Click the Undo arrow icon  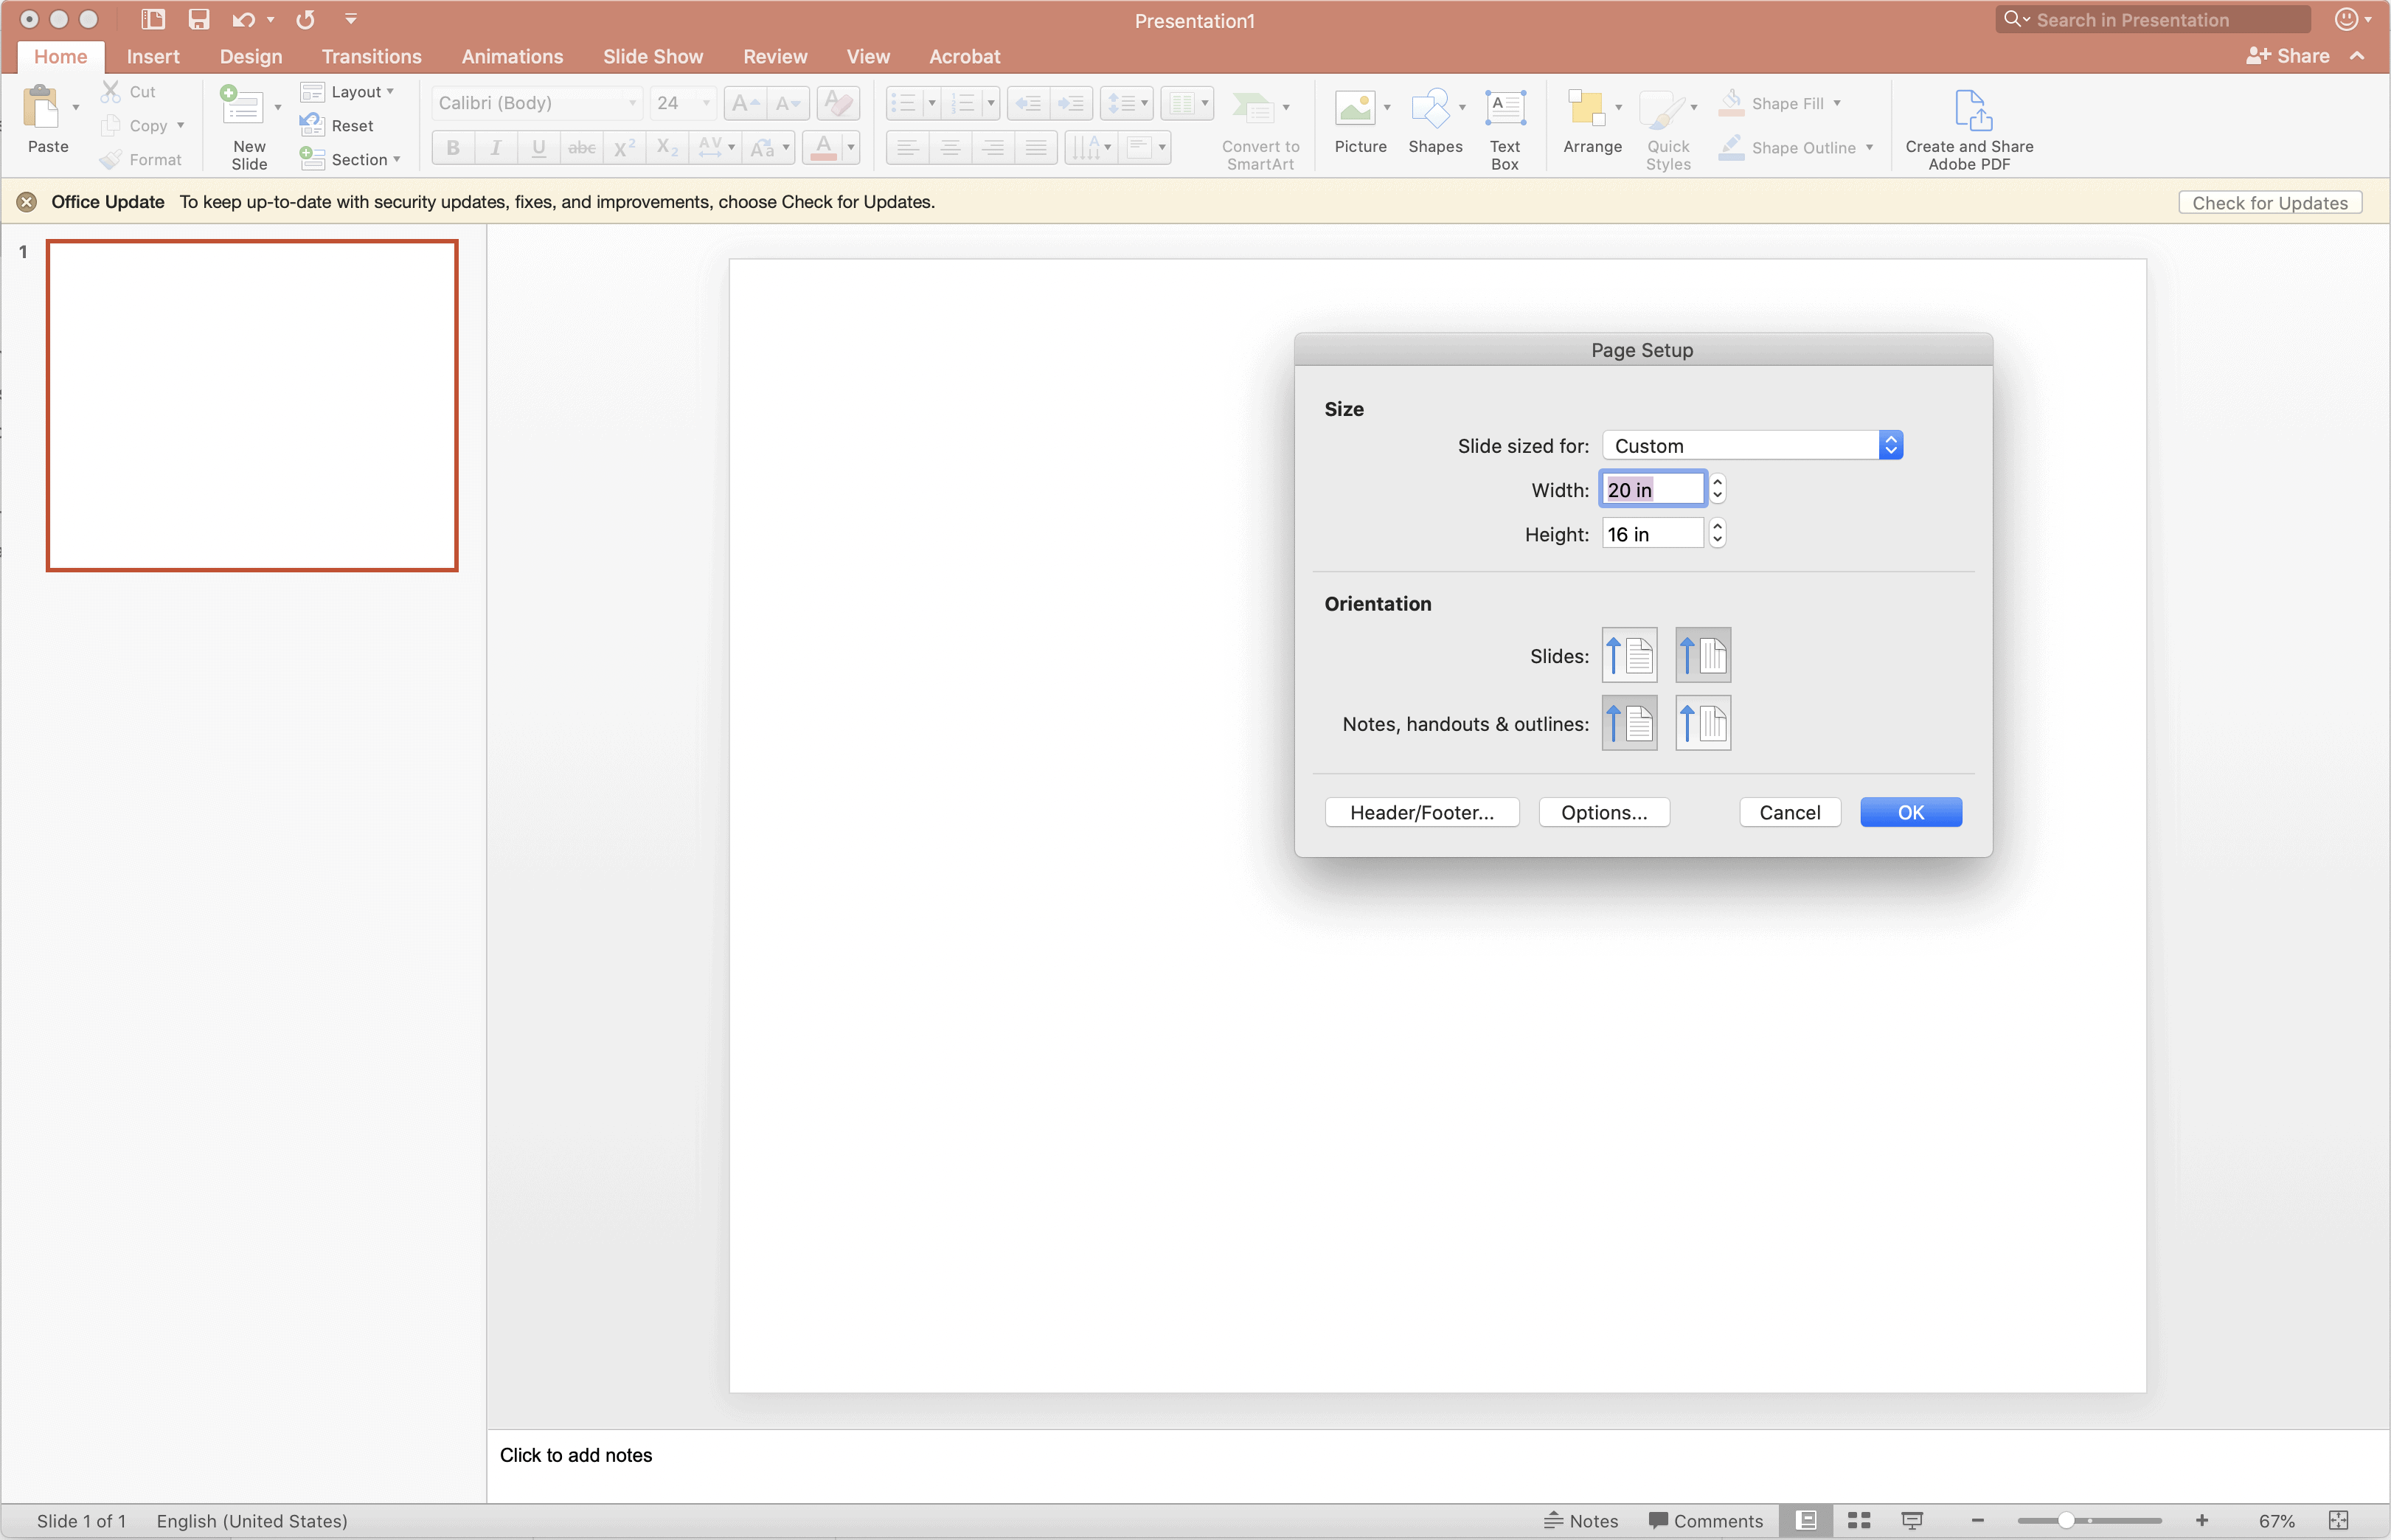tap(243, 19)
